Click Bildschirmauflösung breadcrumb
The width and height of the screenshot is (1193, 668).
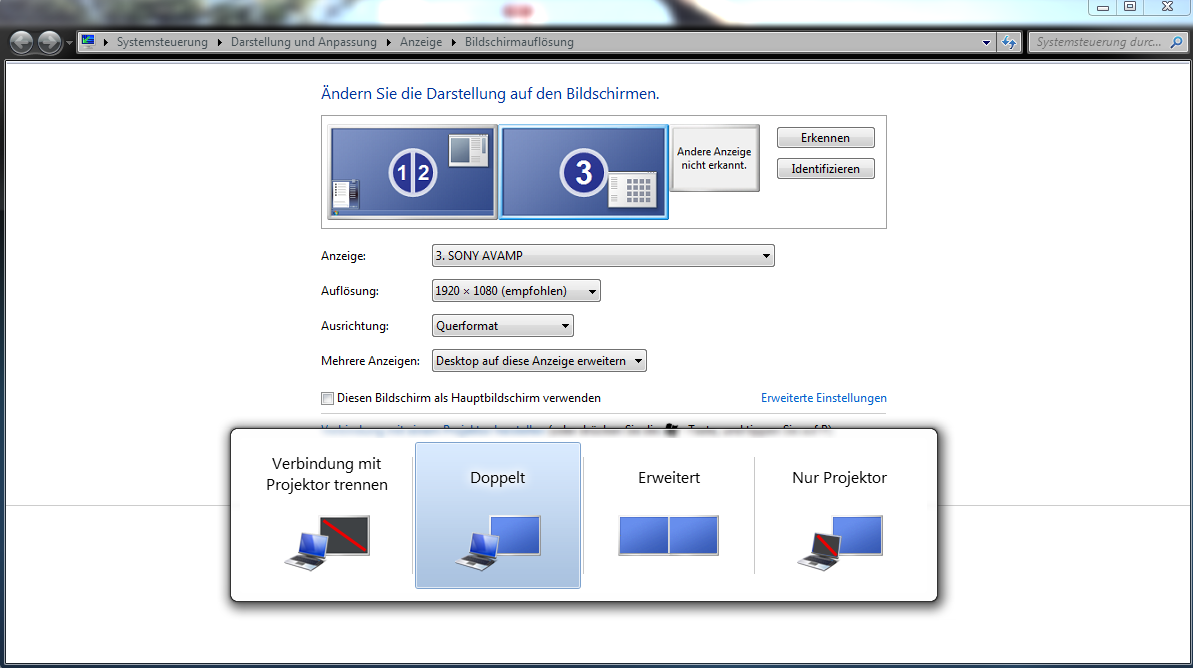[x=519, y=42]
